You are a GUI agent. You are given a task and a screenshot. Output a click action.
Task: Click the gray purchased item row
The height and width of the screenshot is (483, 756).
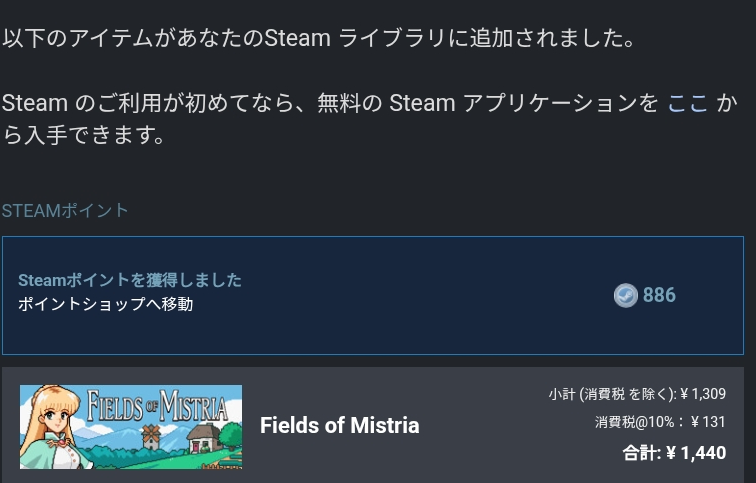(373, 425)
